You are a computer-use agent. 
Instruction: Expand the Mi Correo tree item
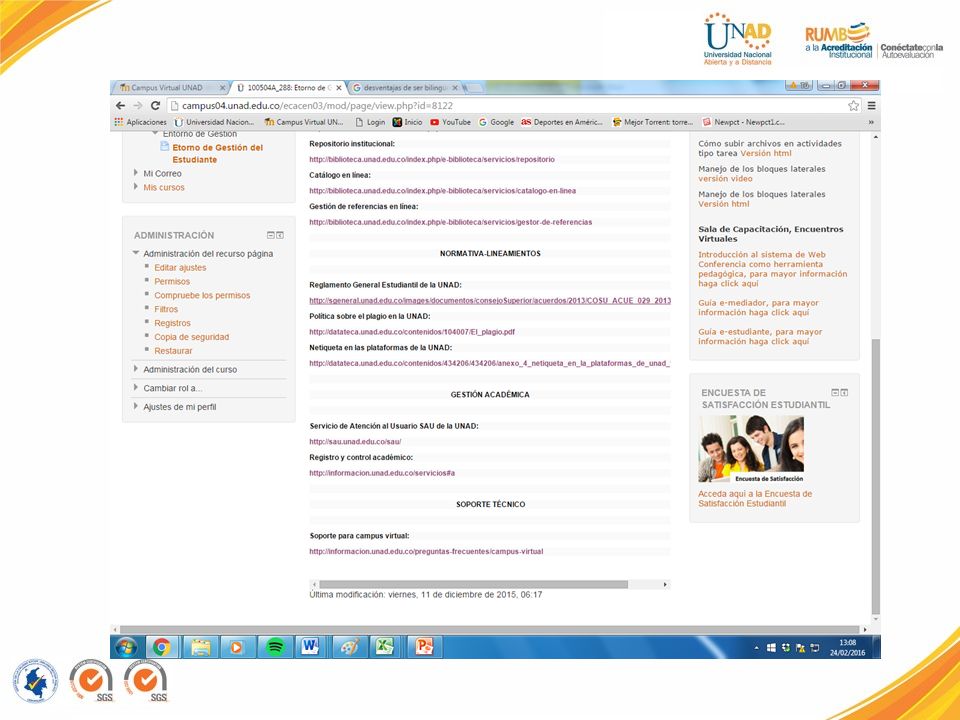(135, 173)
